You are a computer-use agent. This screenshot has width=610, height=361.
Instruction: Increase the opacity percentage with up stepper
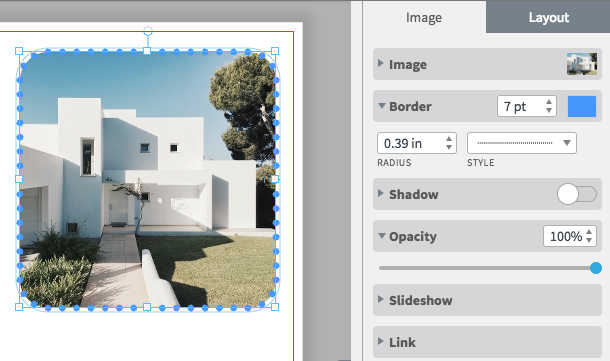[589, 232]
